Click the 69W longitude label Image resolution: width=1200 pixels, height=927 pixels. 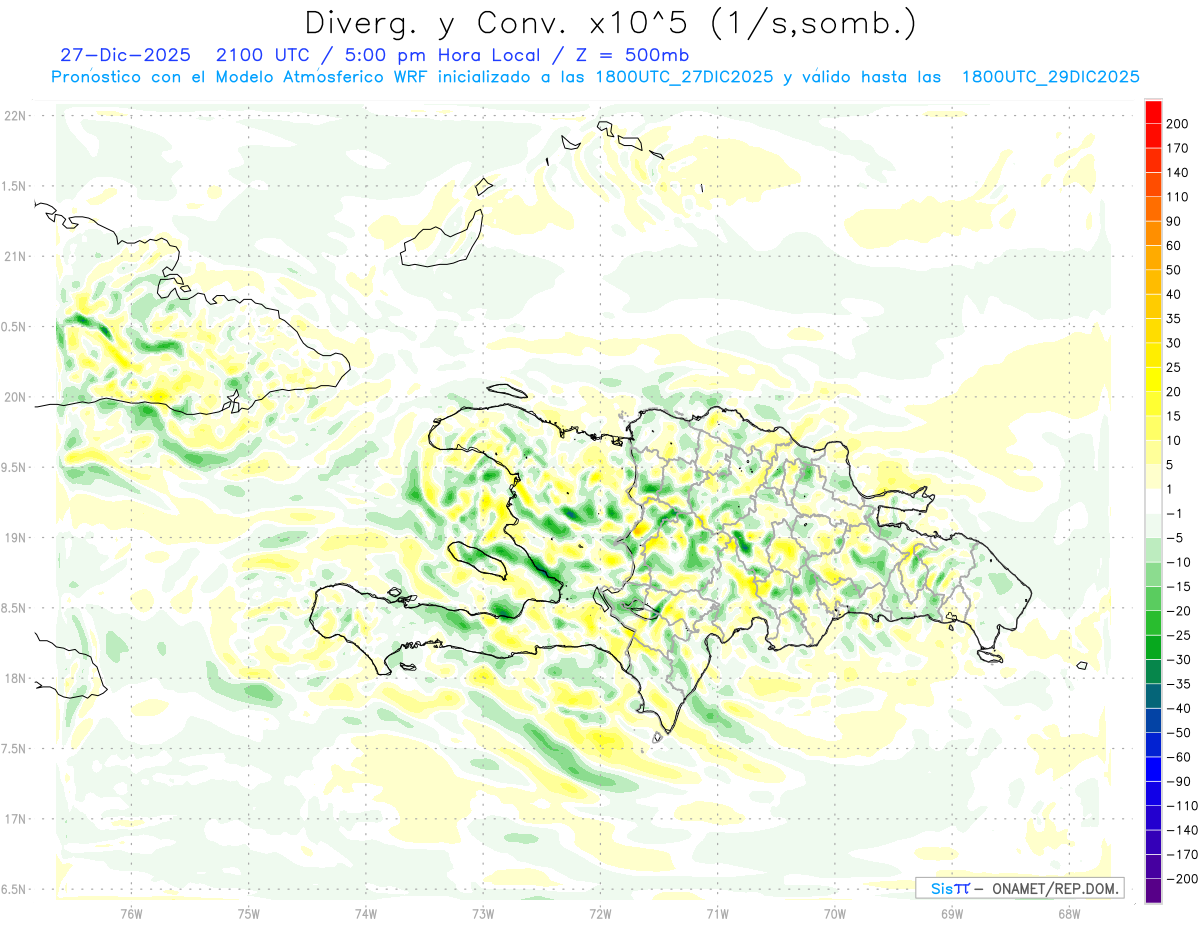(x=952, y=913)
